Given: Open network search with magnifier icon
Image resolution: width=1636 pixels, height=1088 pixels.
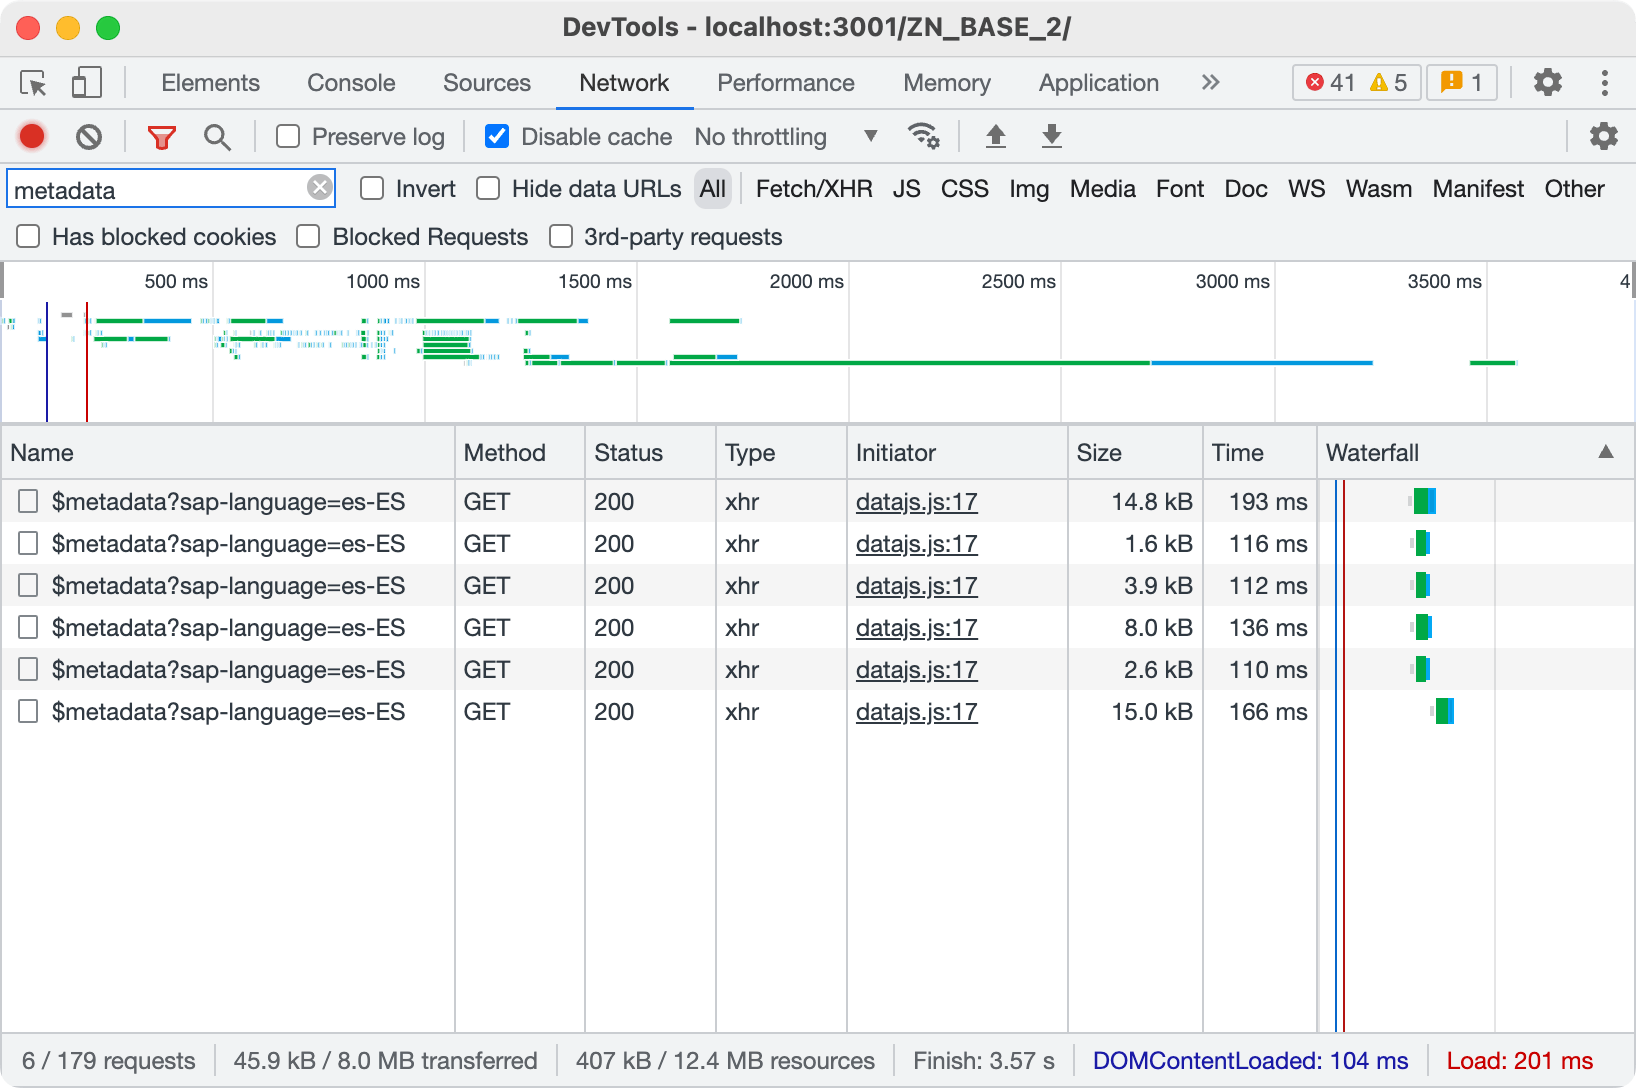Looking at the screenshot, I should (x=217, y=136).
